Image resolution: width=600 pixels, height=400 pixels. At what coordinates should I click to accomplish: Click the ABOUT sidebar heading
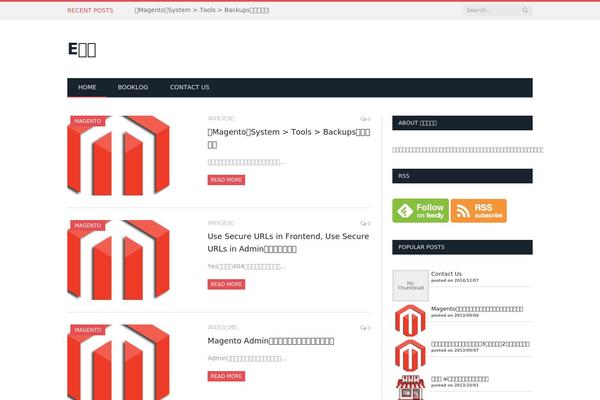[462, 123]
